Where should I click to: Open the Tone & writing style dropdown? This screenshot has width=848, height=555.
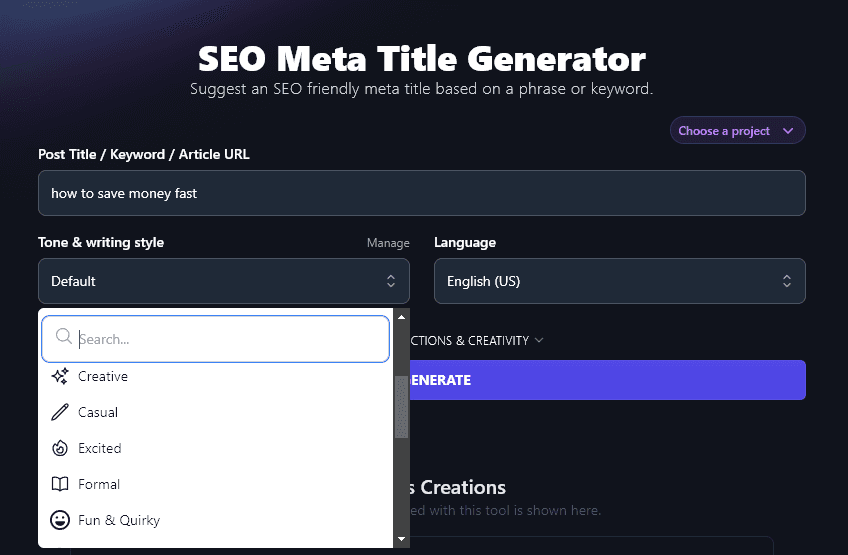(224, 282)
